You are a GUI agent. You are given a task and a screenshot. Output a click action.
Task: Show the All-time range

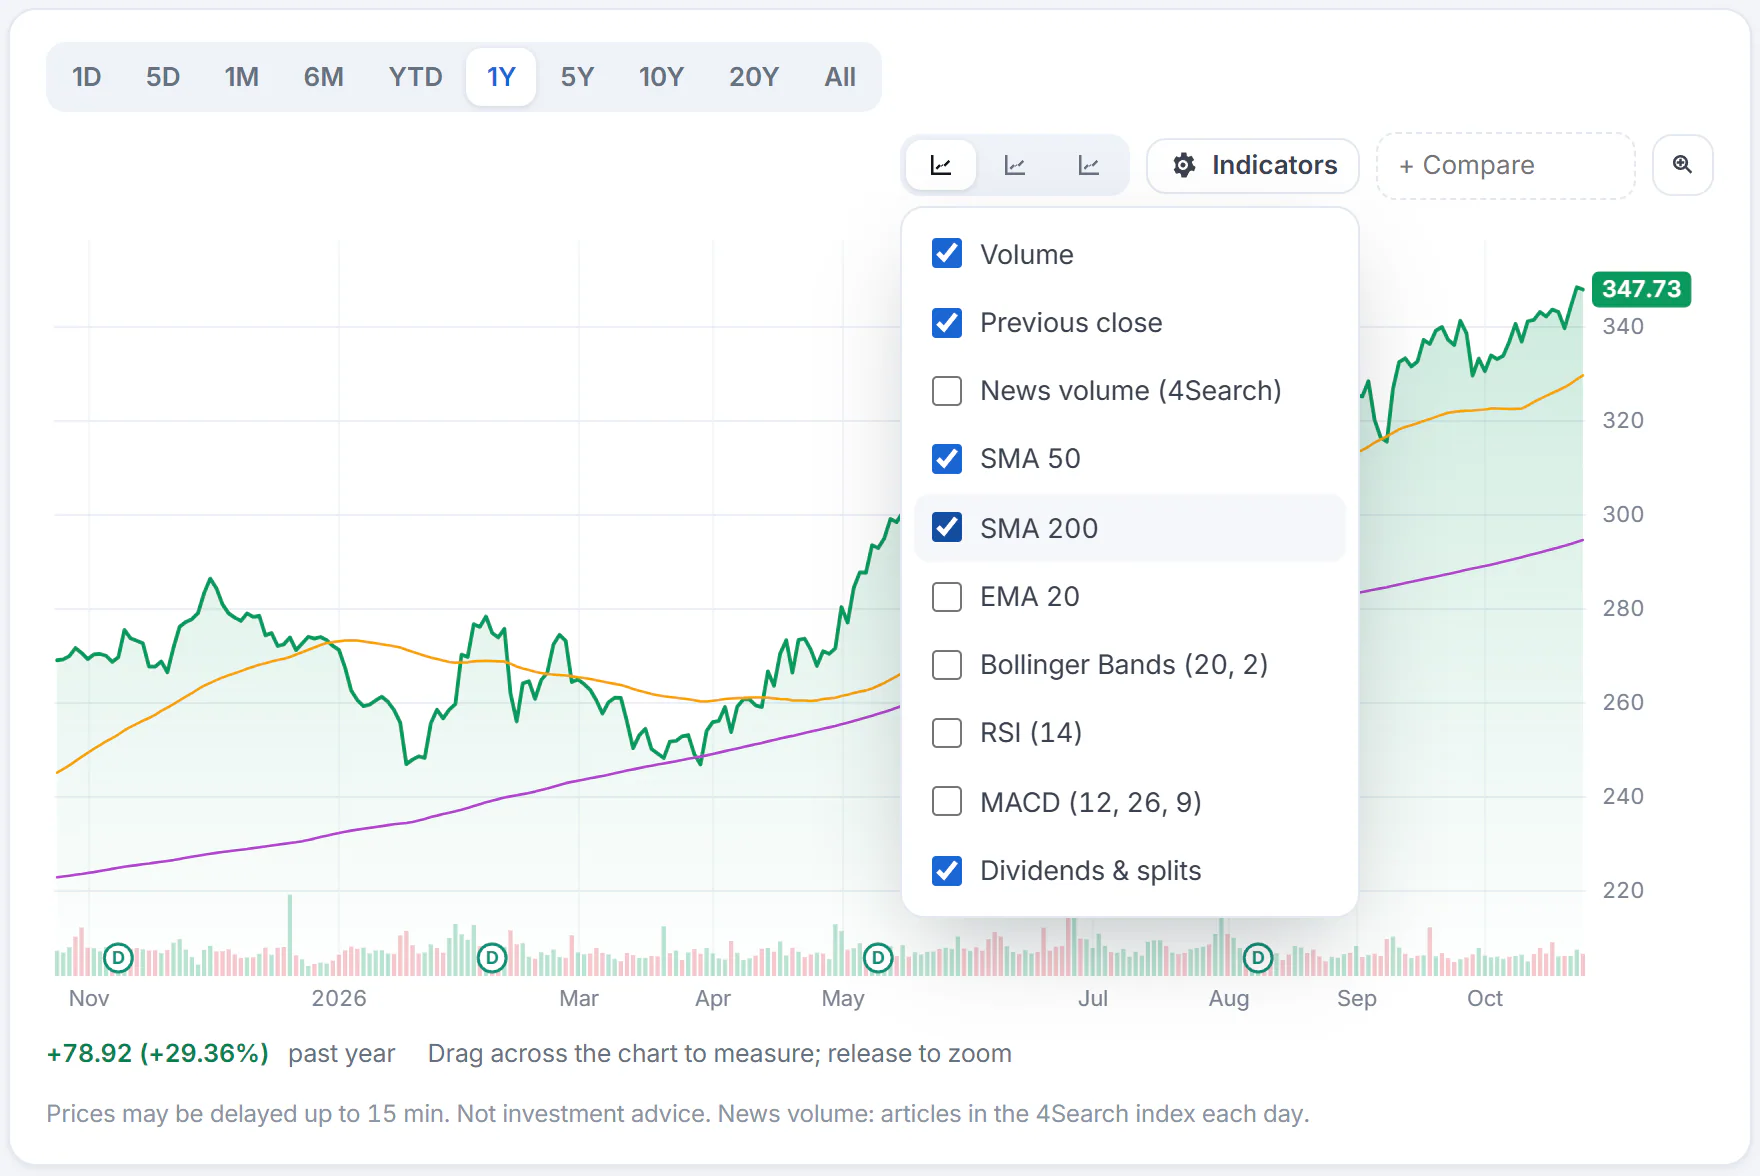(840, 77)
